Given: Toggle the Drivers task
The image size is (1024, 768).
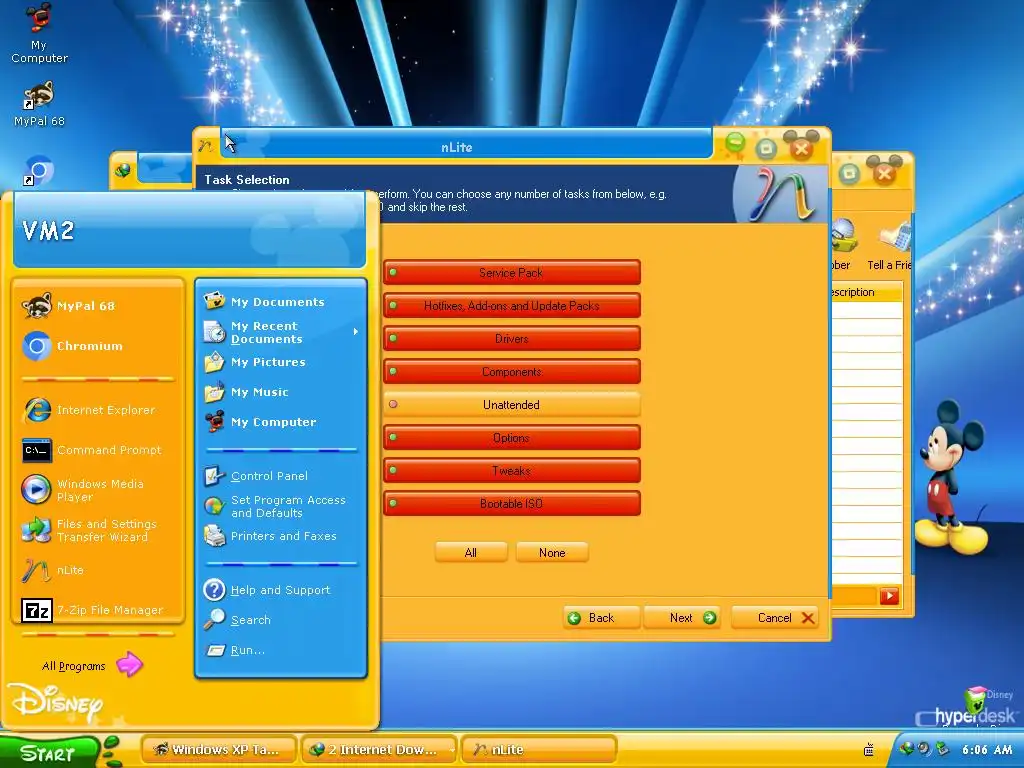Looking at the screenshot, I should coord(511,338).
